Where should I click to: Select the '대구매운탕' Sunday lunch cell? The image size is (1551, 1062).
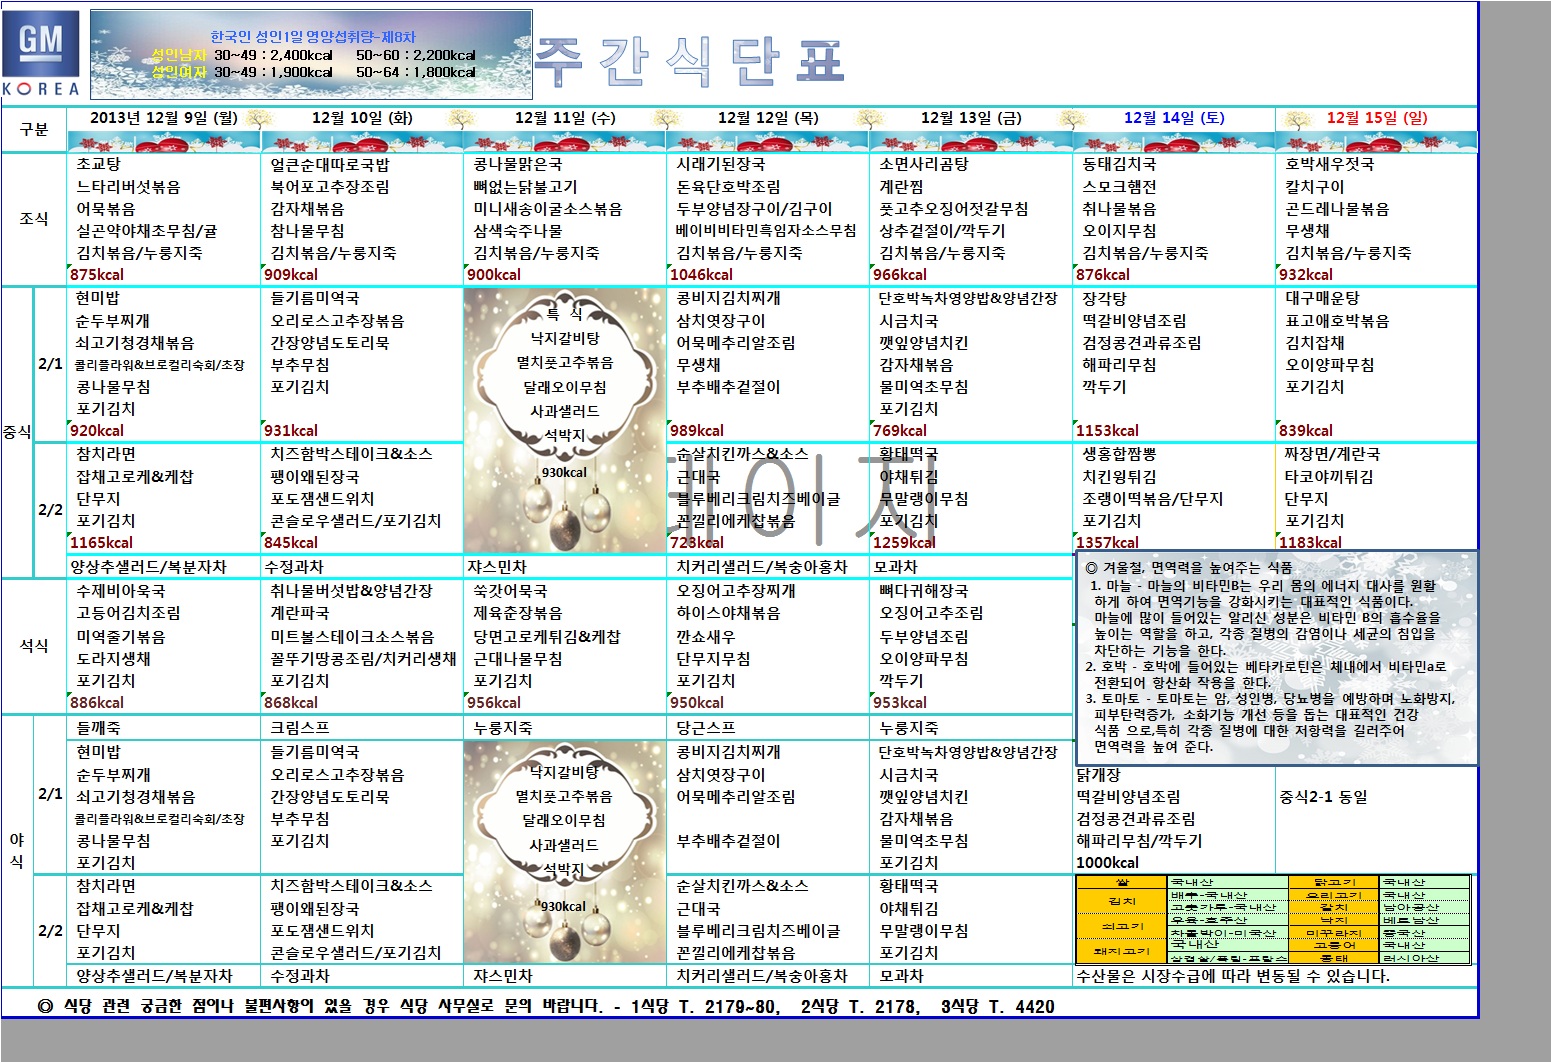click(1322, 298)
